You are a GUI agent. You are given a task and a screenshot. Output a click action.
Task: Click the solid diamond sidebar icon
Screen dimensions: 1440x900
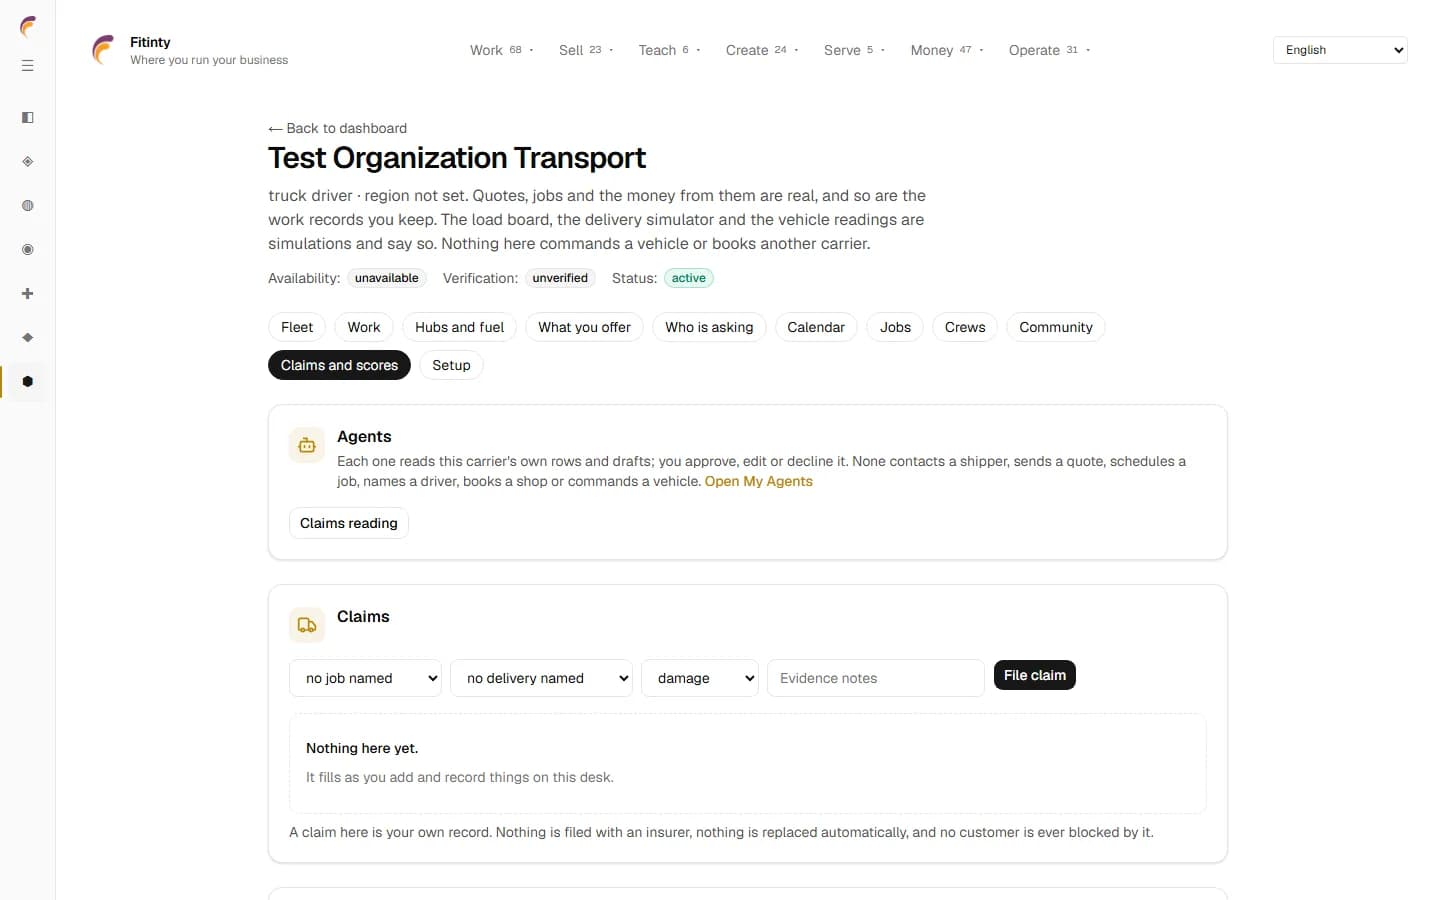pyautogui.click(x=28, y=338)
